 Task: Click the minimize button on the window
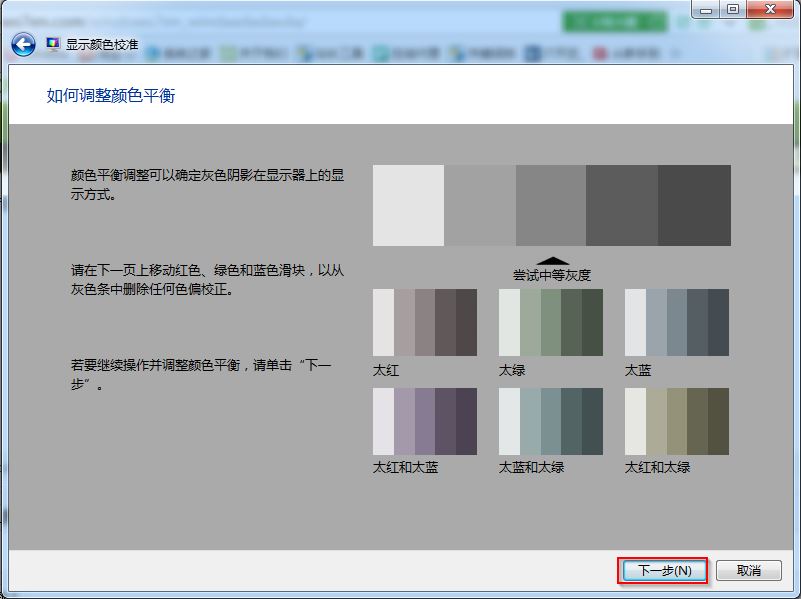(708, 10)
